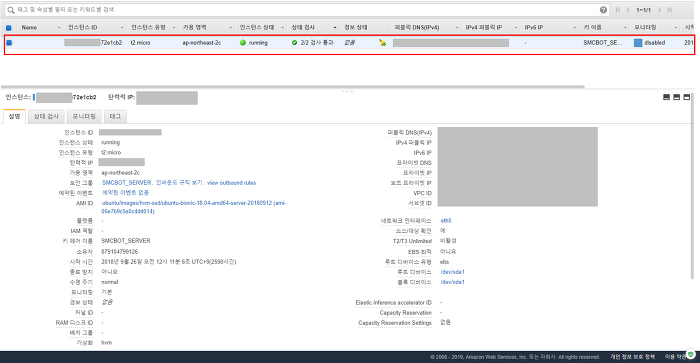Click the t2.micro cell in instance row

140,43
